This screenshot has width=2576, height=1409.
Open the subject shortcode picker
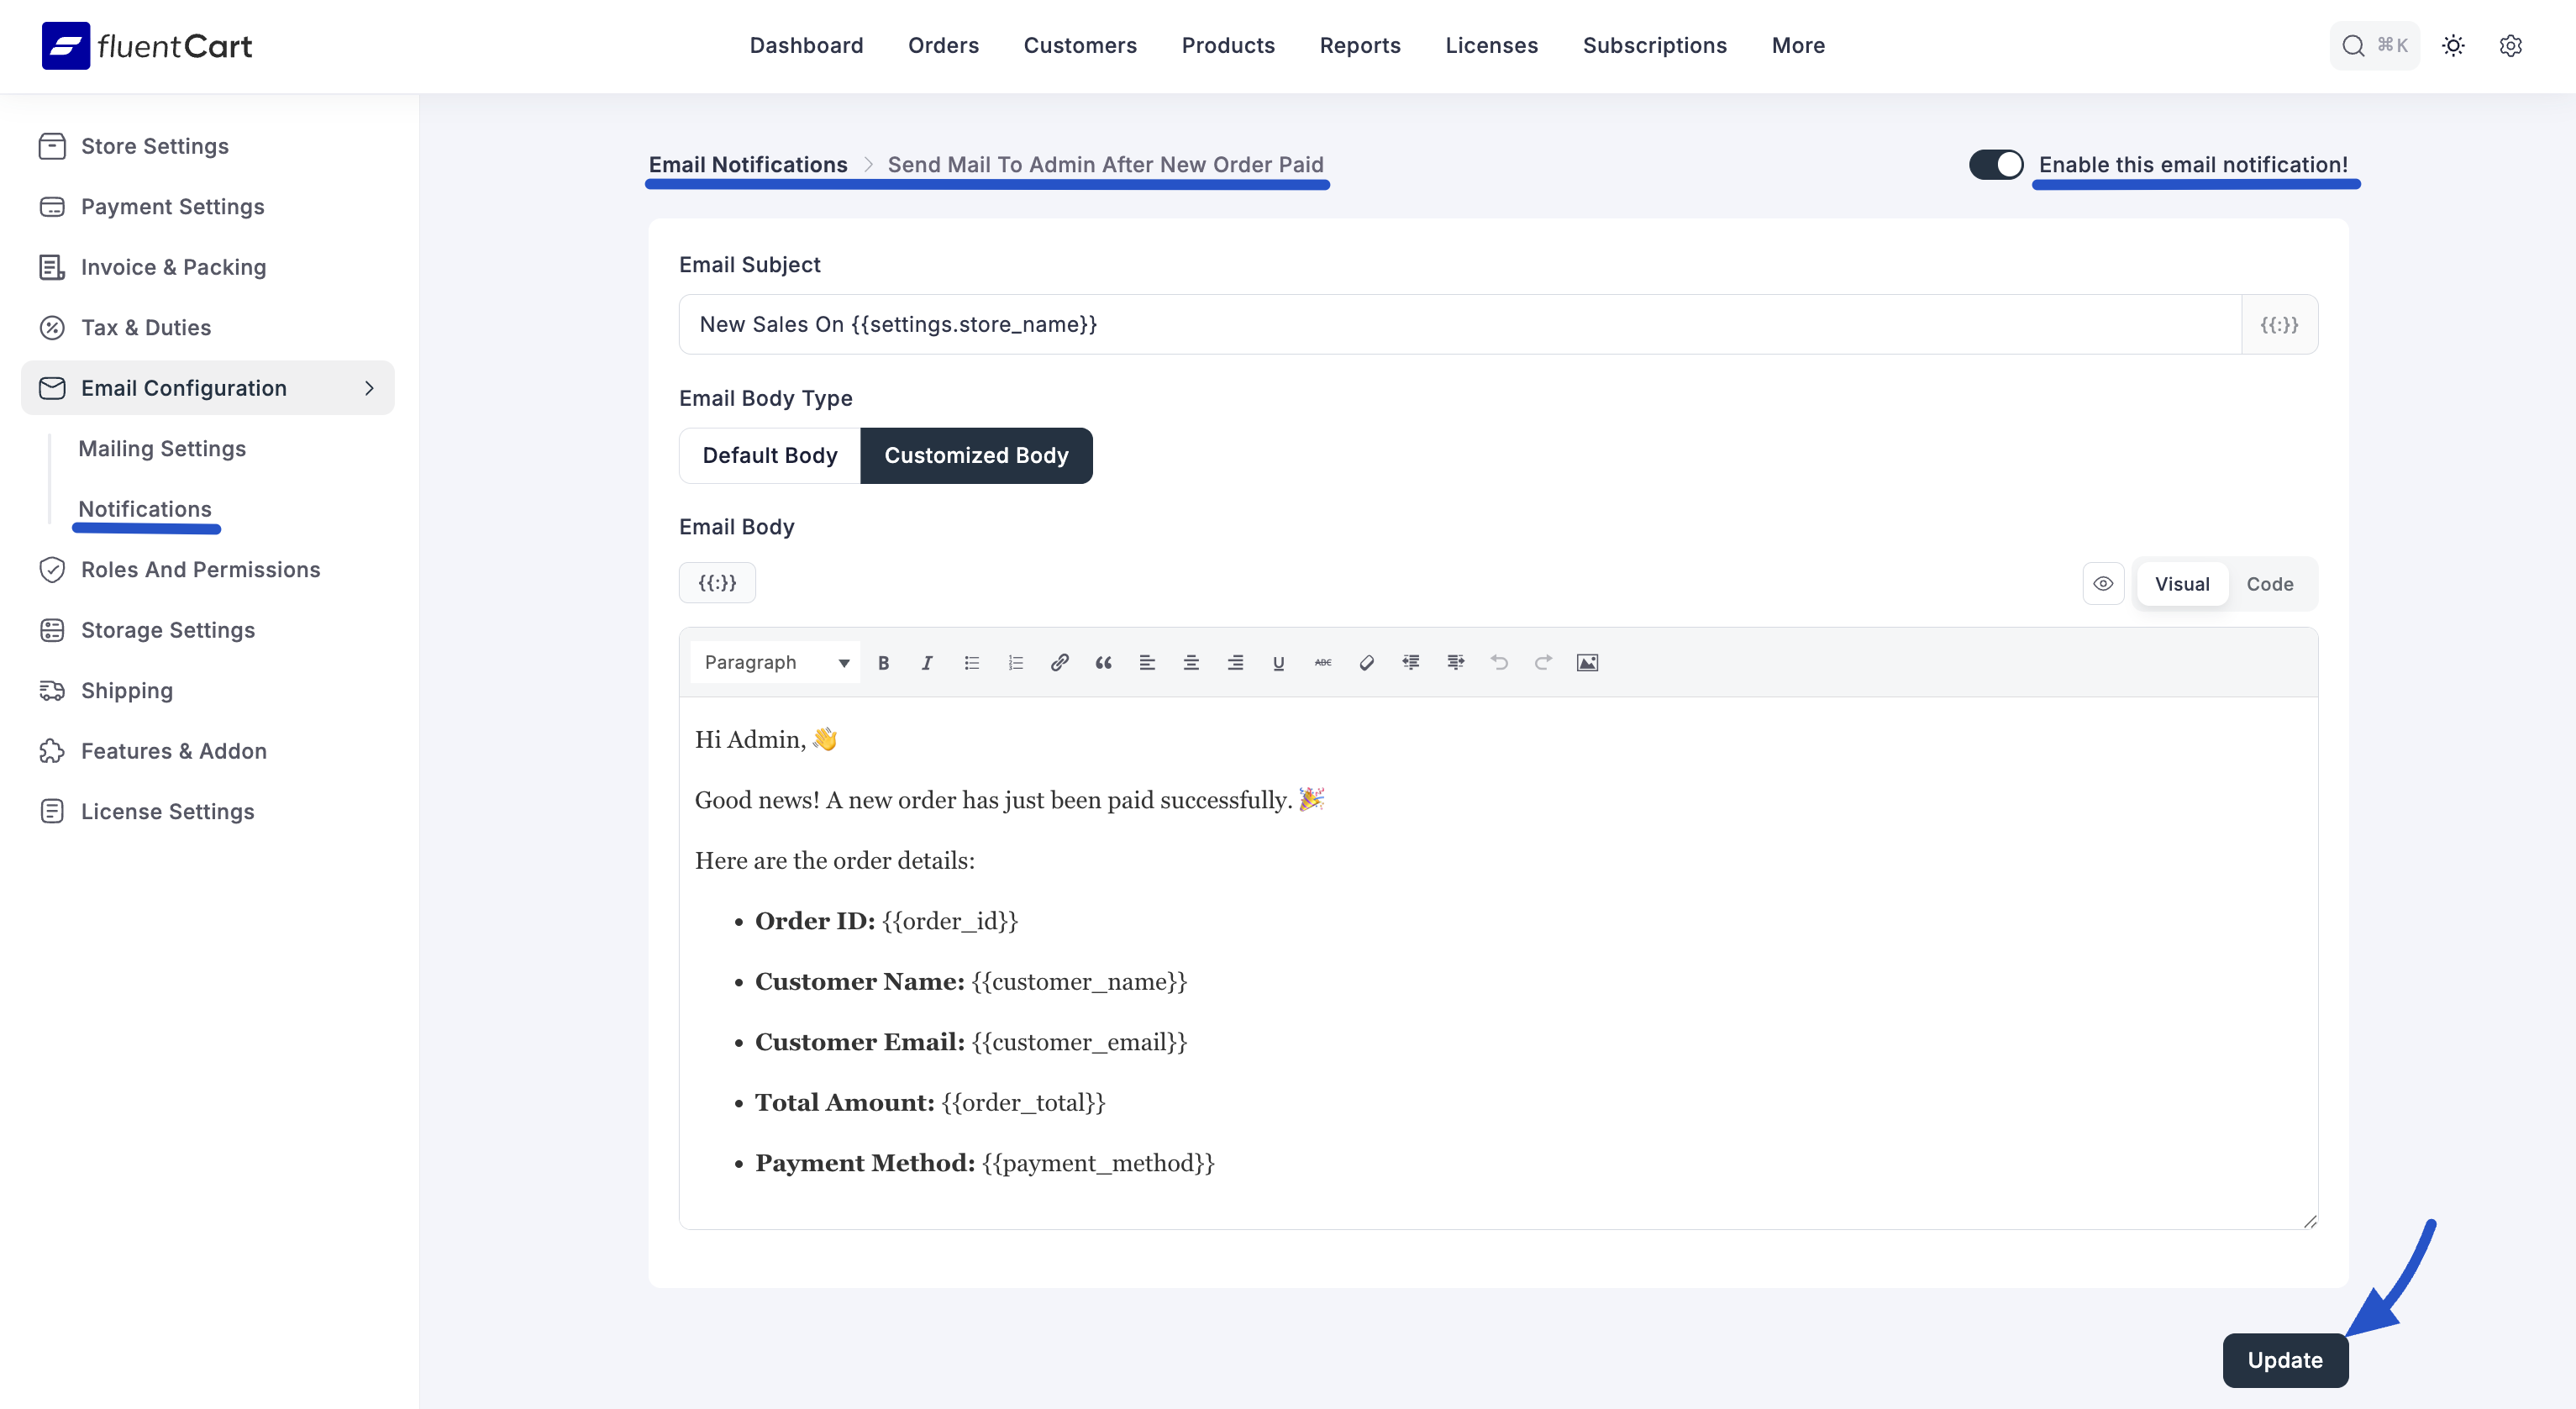coord(2280,324)
